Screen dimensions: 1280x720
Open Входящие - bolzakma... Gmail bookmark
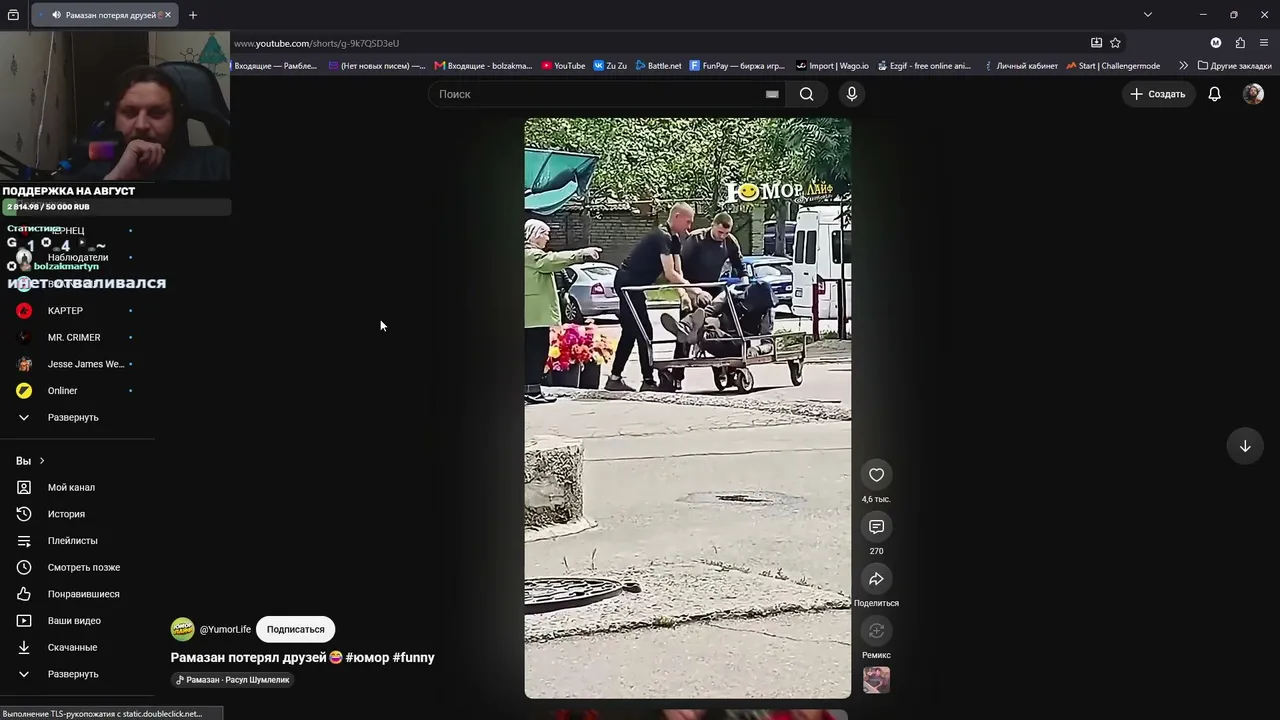click(x=484, y=66)
